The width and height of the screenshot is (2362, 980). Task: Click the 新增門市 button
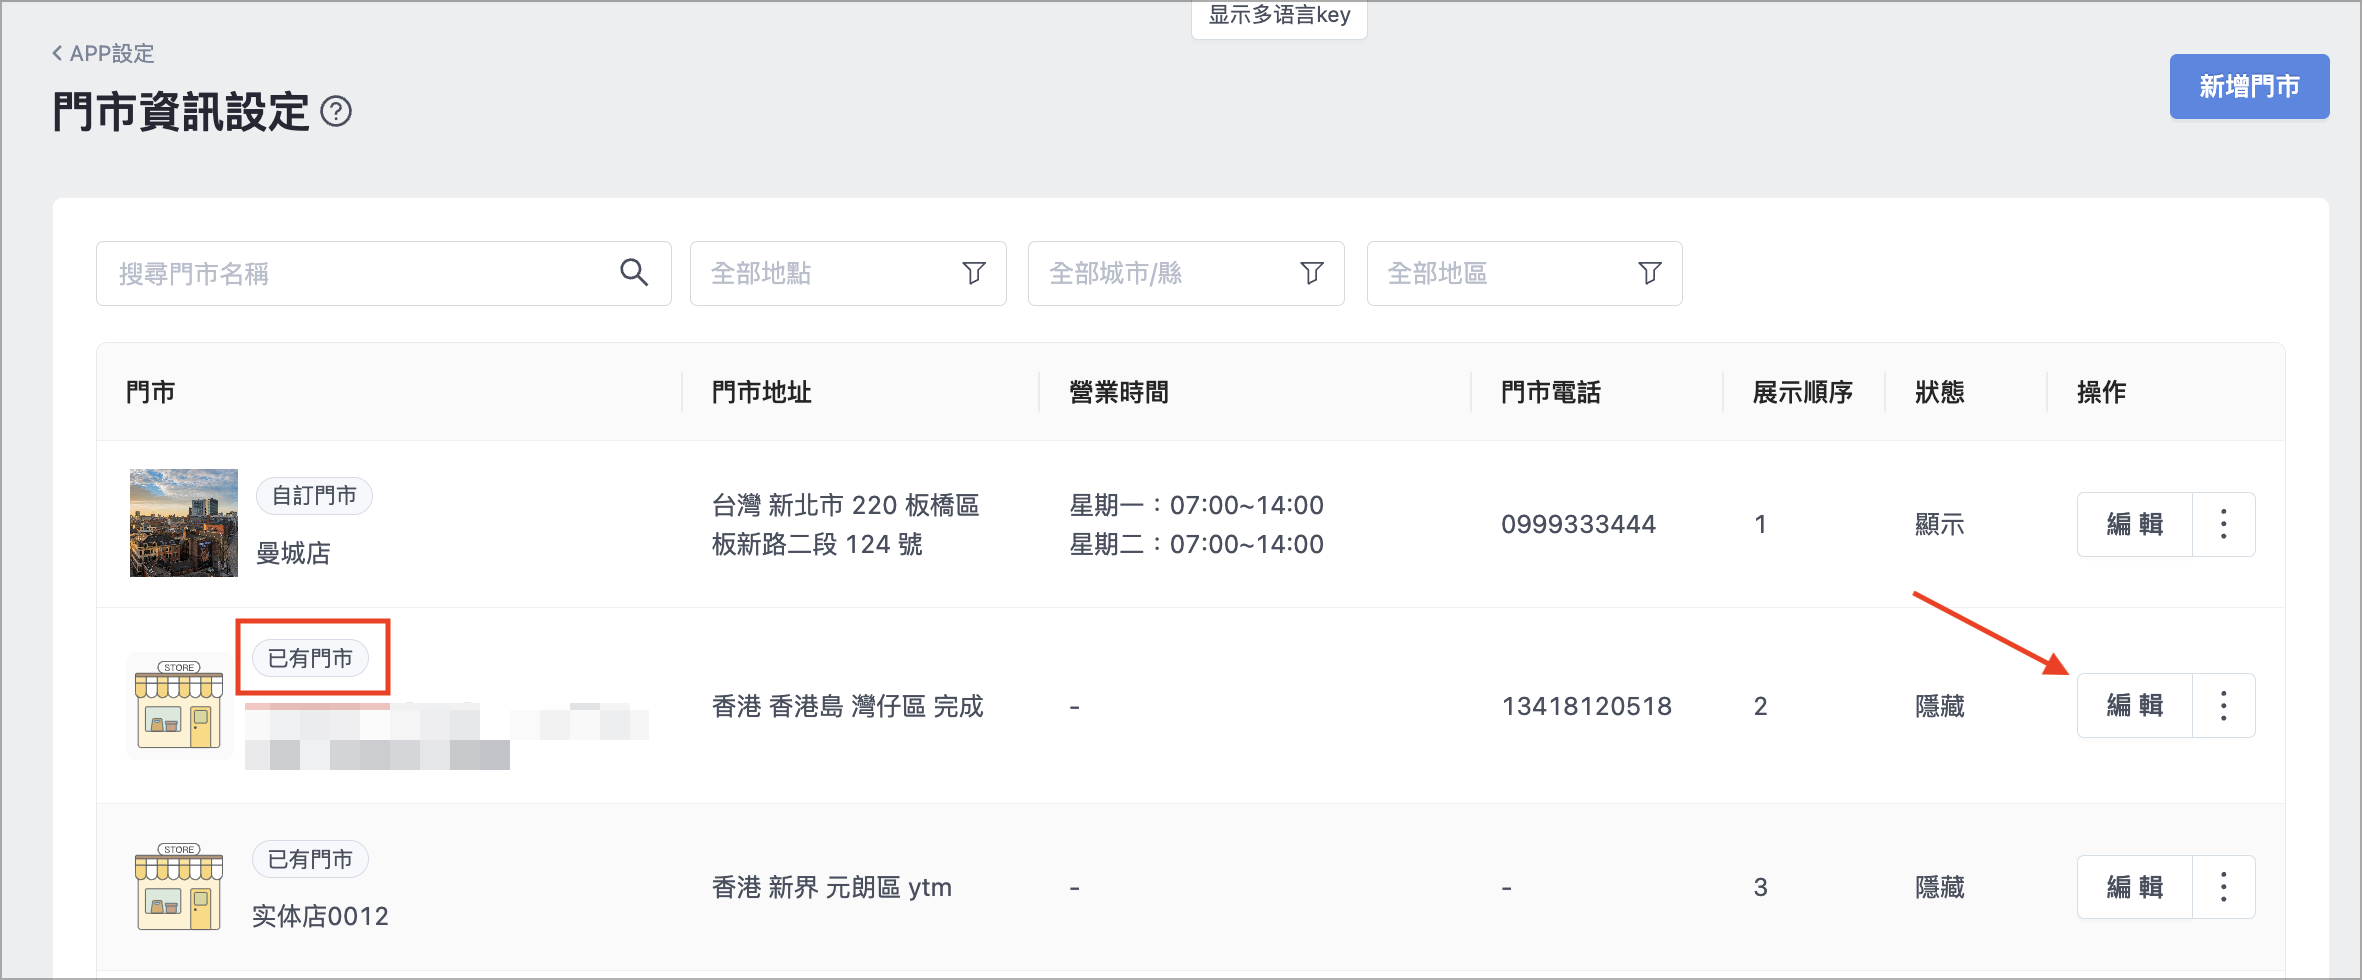click(2249, 87)
